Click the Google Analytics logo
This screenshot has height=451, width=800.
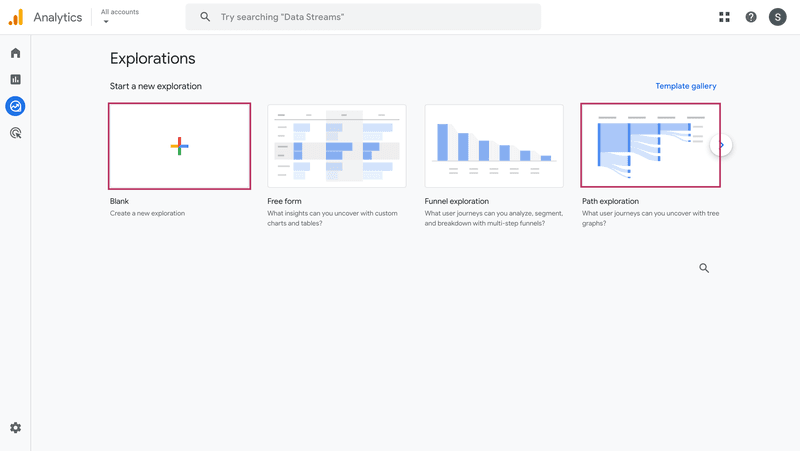point(16,17)
